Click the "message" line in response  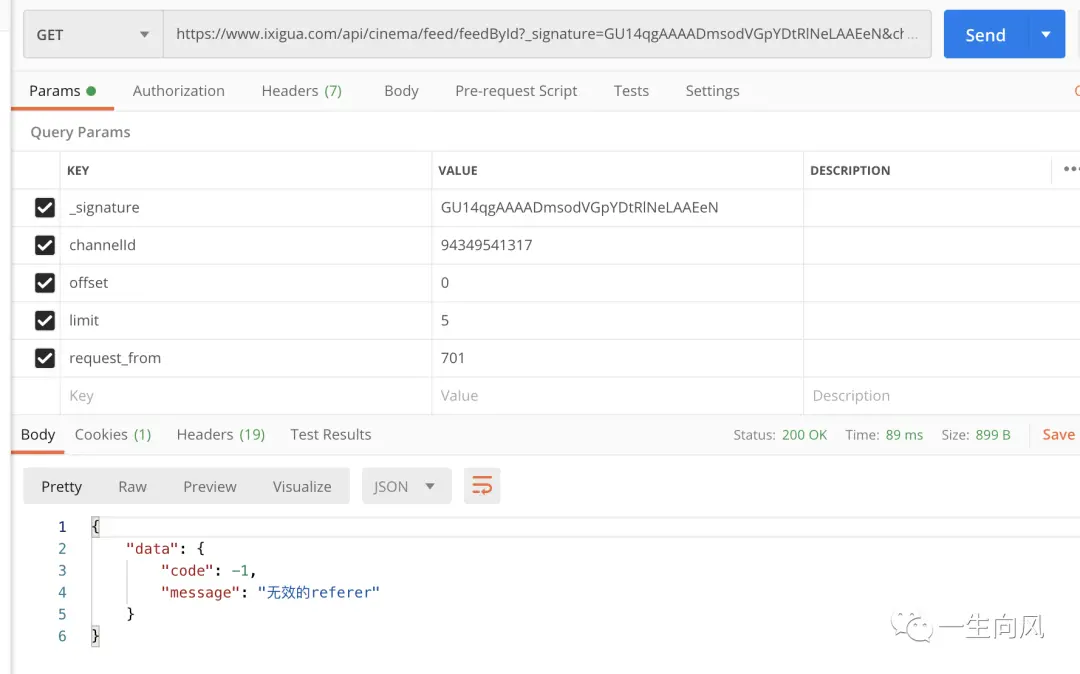270,593
